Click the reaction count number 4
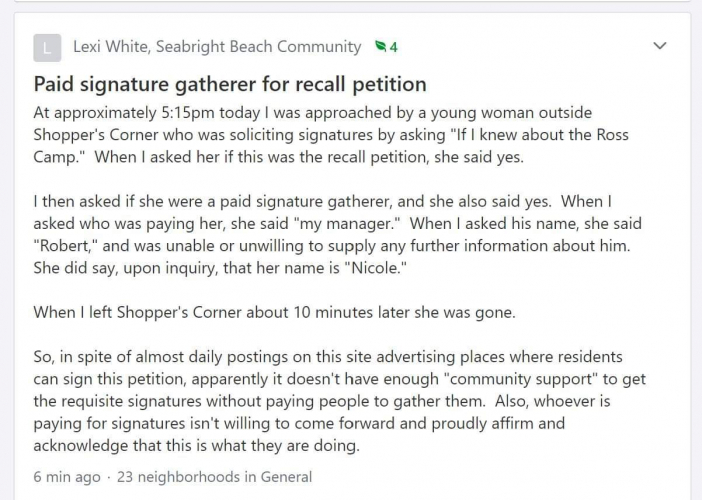702x500 pixels. (394, 47)
